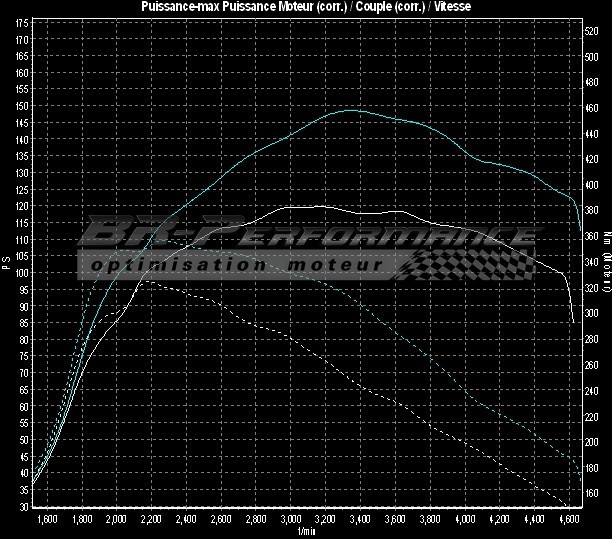Image resolution: width=612 pixels, height=539 pixels.
Task: Click the 150 value on left axis
Action: (x=22, y=106)
